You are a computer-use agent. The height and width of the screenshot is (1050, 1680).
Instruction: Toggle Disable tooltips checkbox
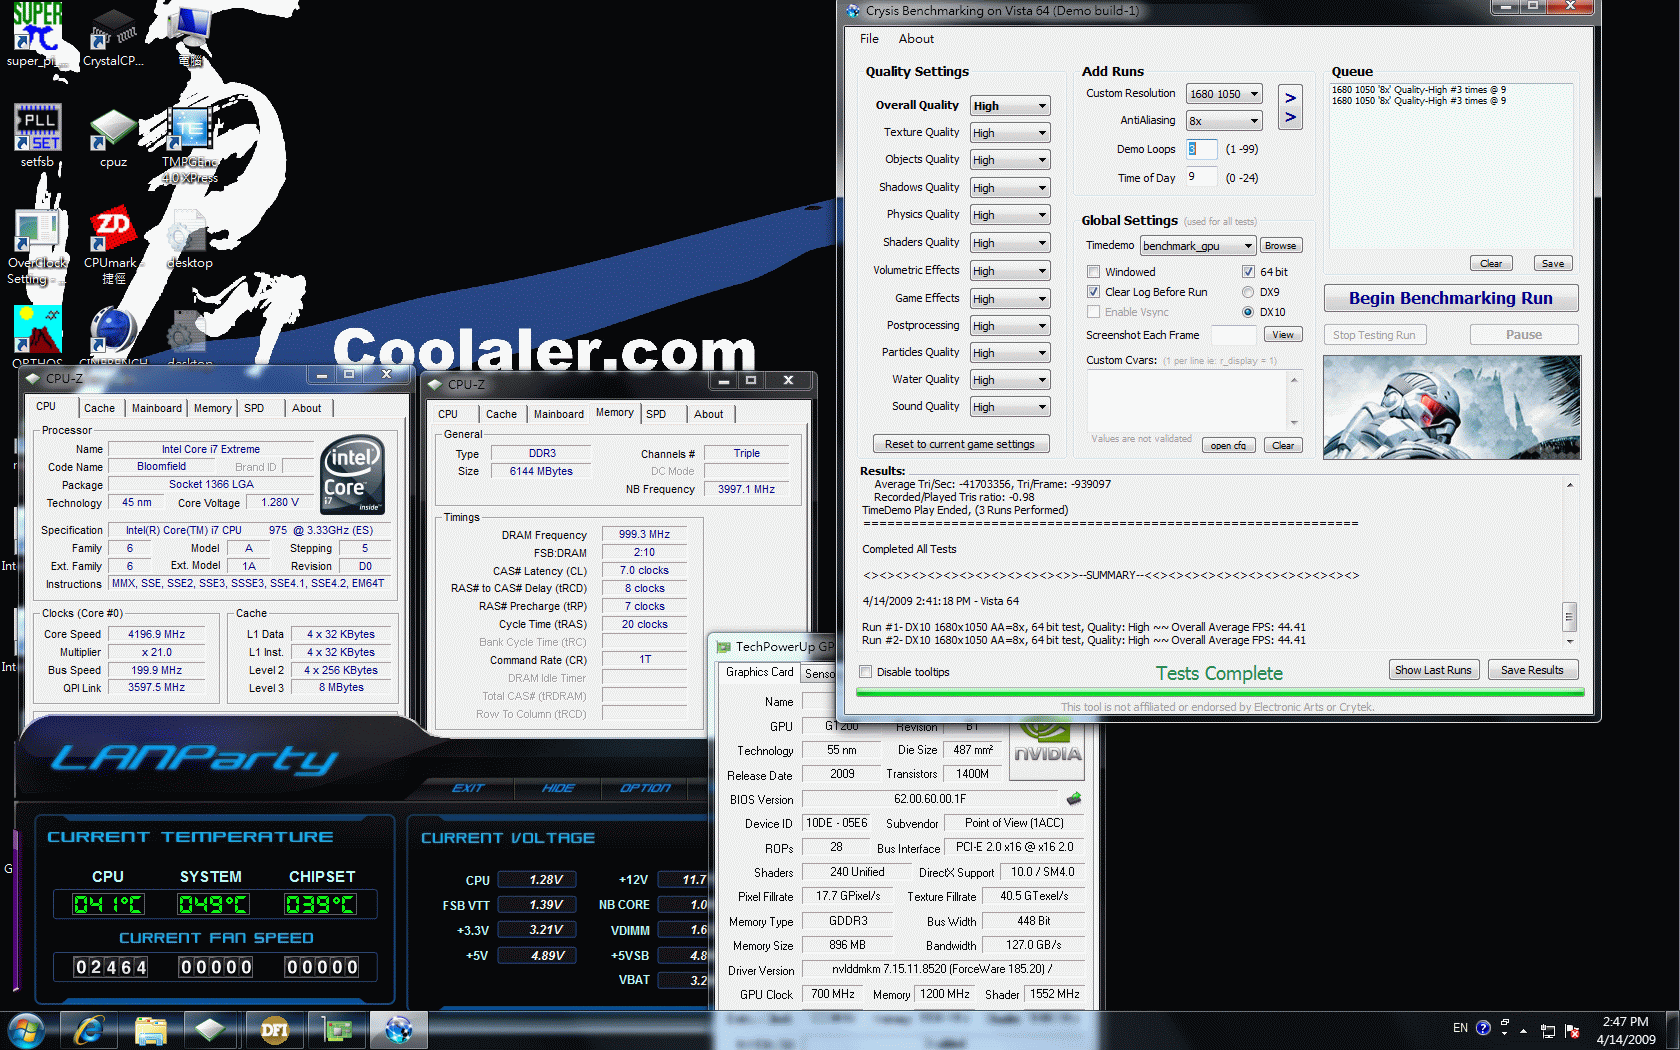866,672
